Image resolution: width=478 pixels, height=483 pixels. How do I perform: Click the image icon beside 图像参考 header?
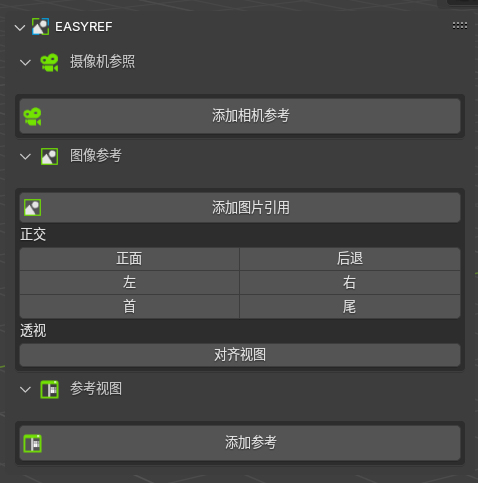coord(49,156)
